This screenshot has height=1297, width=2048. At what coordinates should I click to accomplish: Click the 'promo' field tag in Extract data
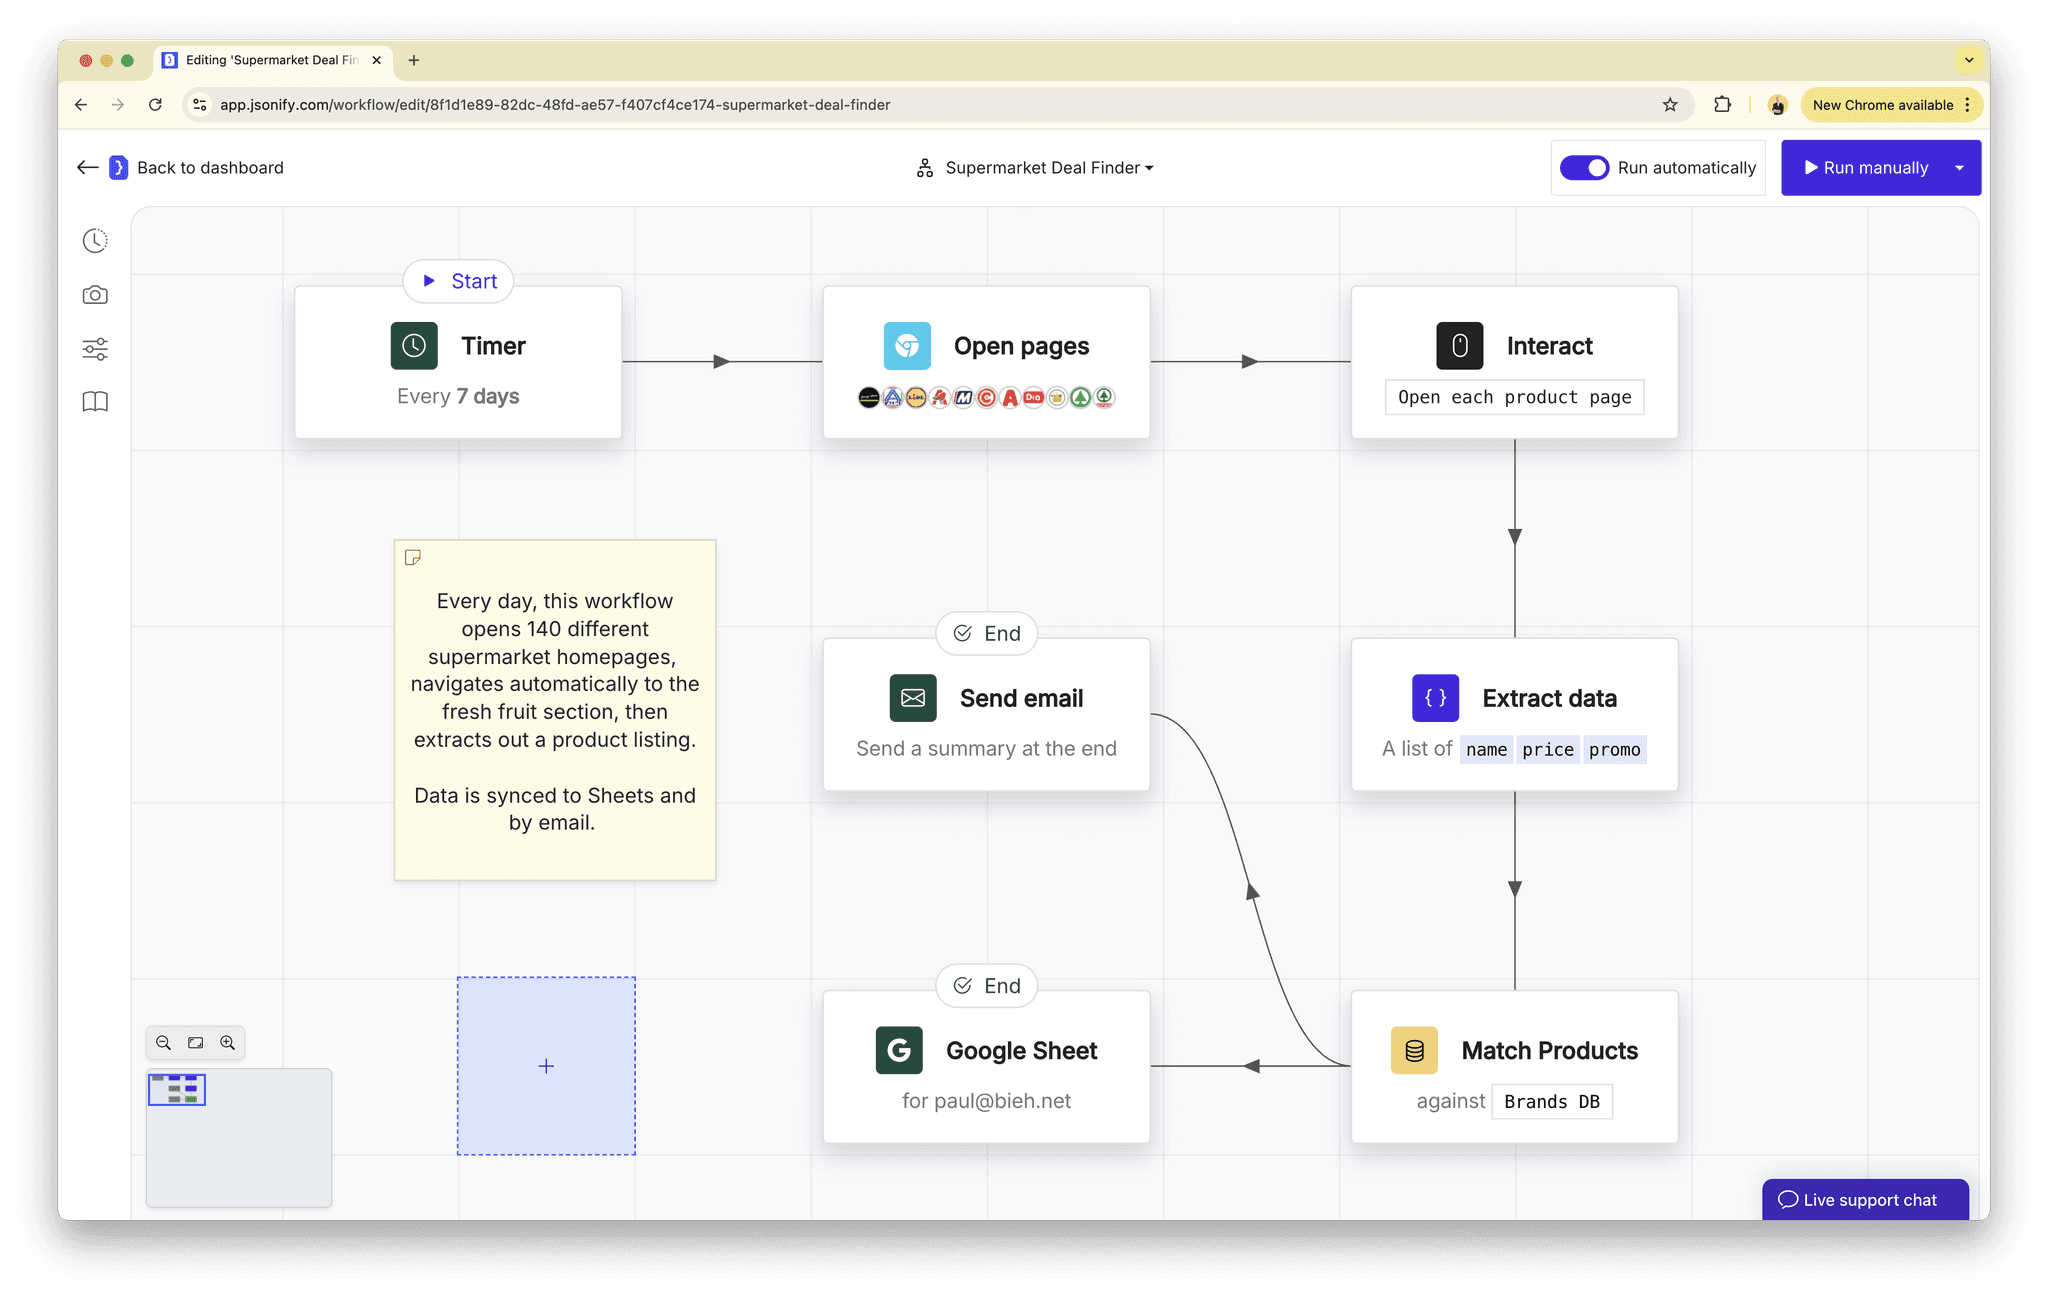coord(1614,749)
